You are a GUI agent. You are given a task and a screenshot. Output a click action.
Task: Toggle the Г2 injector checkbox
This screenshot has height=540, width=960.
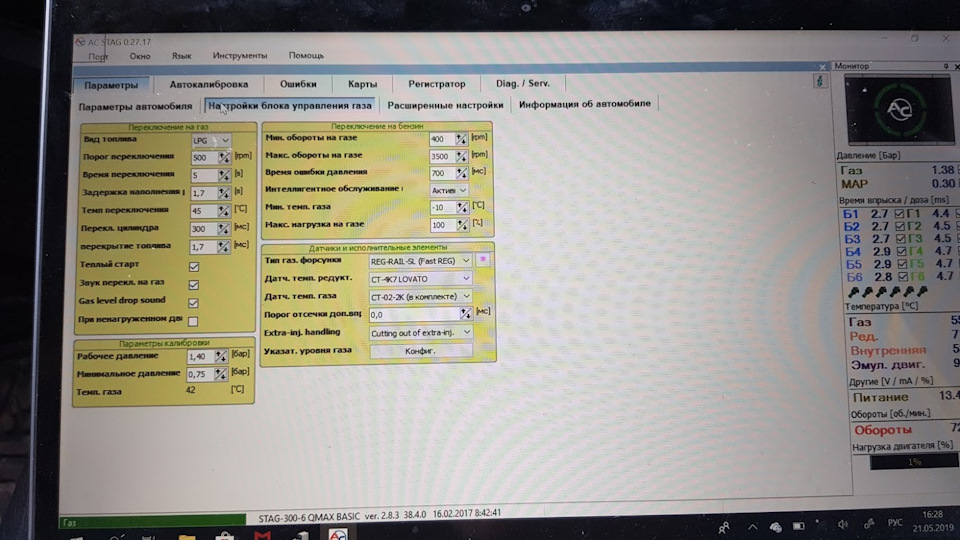pos(899,226)
